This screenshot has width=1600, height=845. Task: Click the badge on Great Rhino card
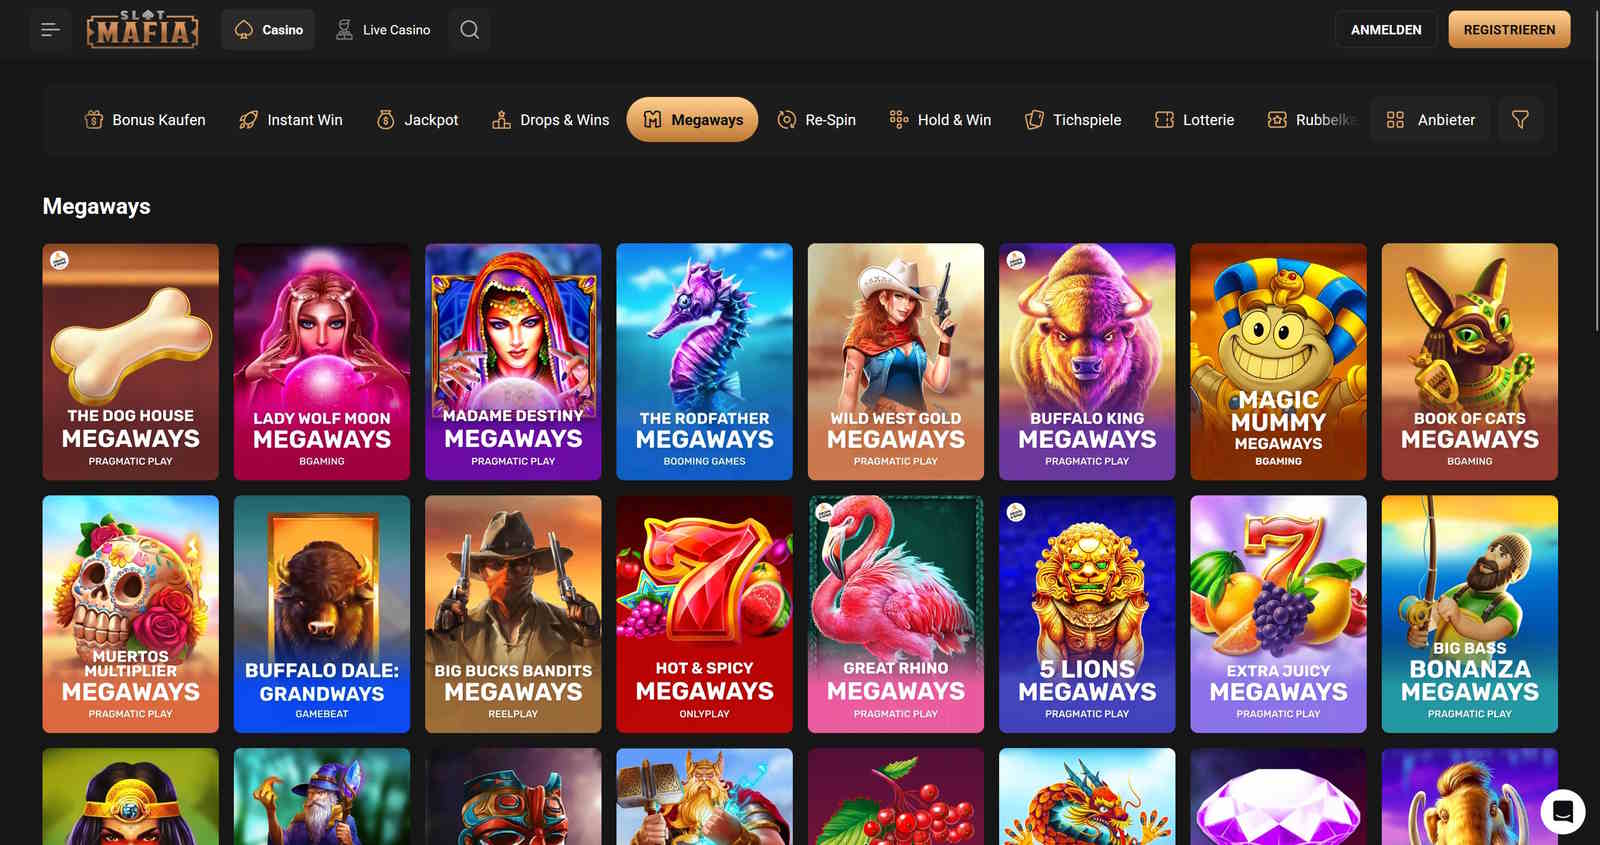(x=825, y=513)
